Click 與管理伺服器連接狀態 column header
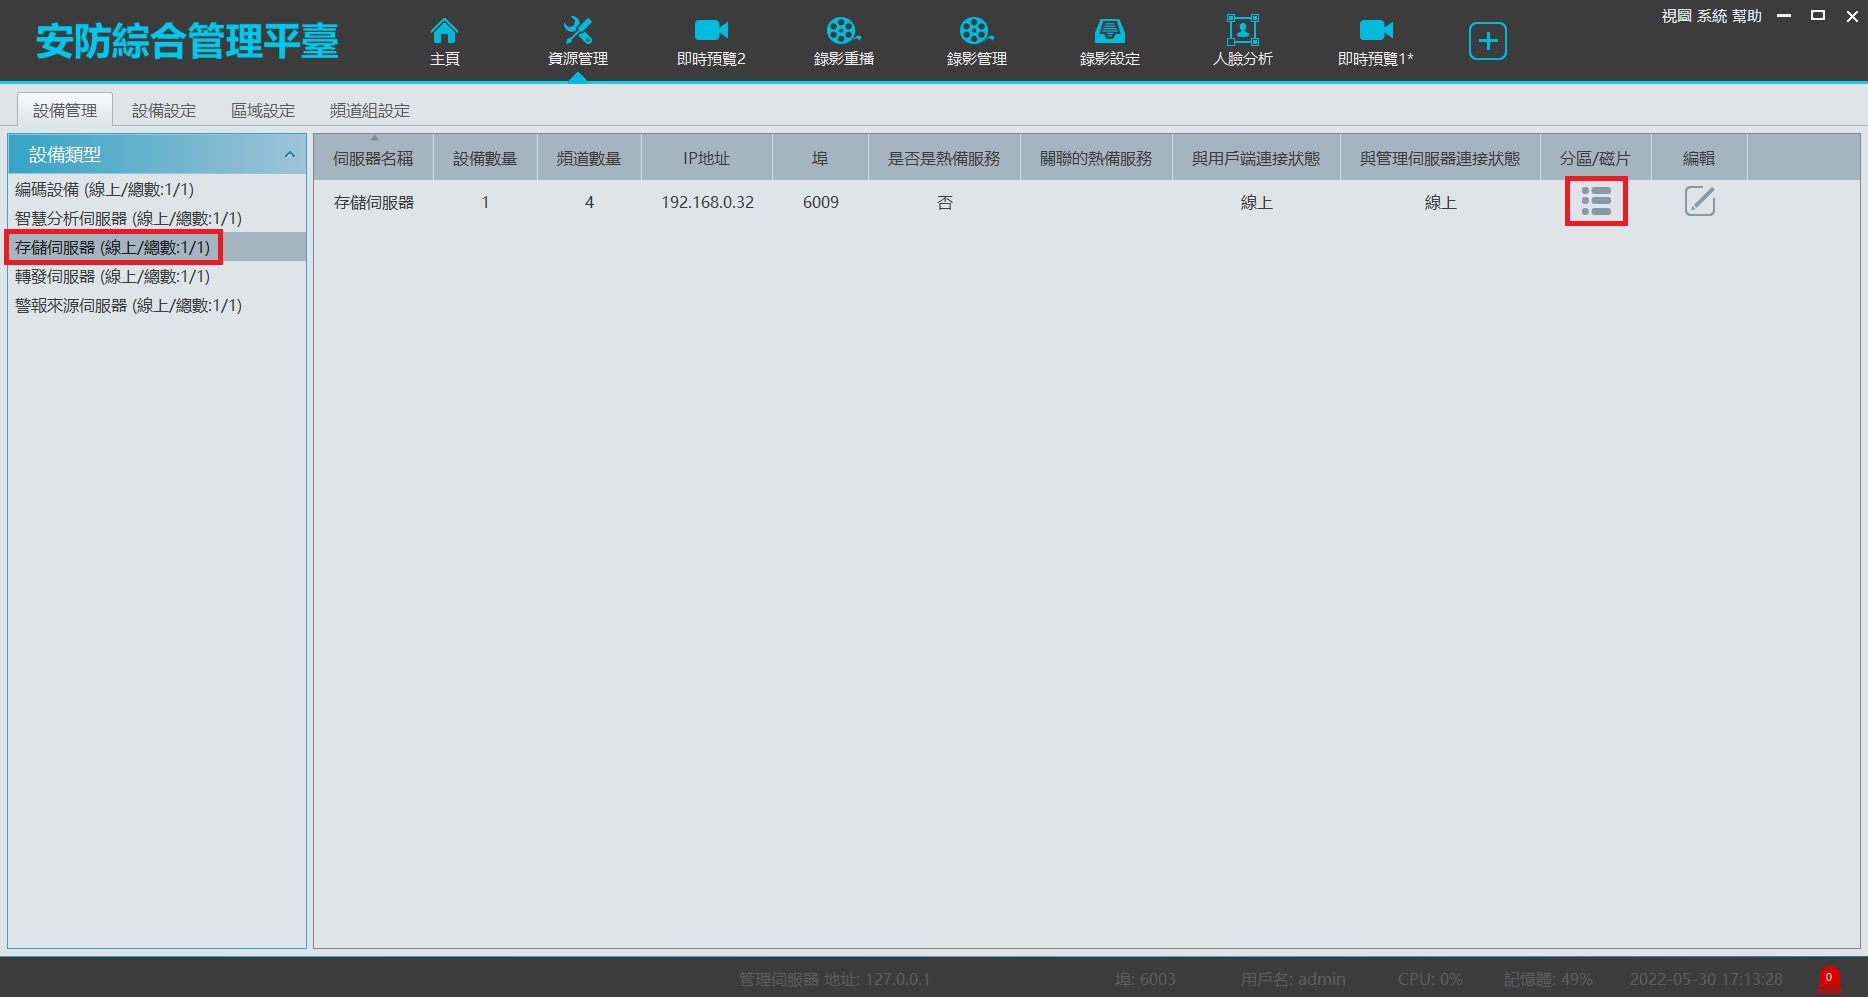1868x997 pixels. click(x=1440, y=158)
